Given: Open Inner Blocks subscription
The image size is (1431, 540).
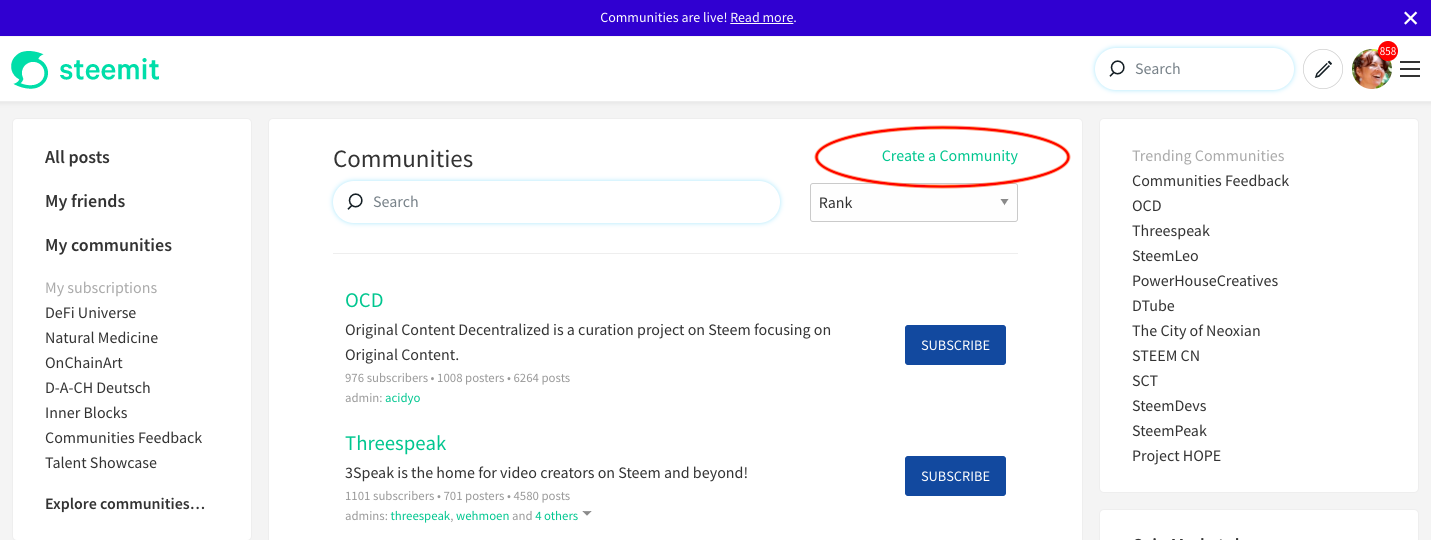Looking at the screenshot, I should tap(86, 413).
